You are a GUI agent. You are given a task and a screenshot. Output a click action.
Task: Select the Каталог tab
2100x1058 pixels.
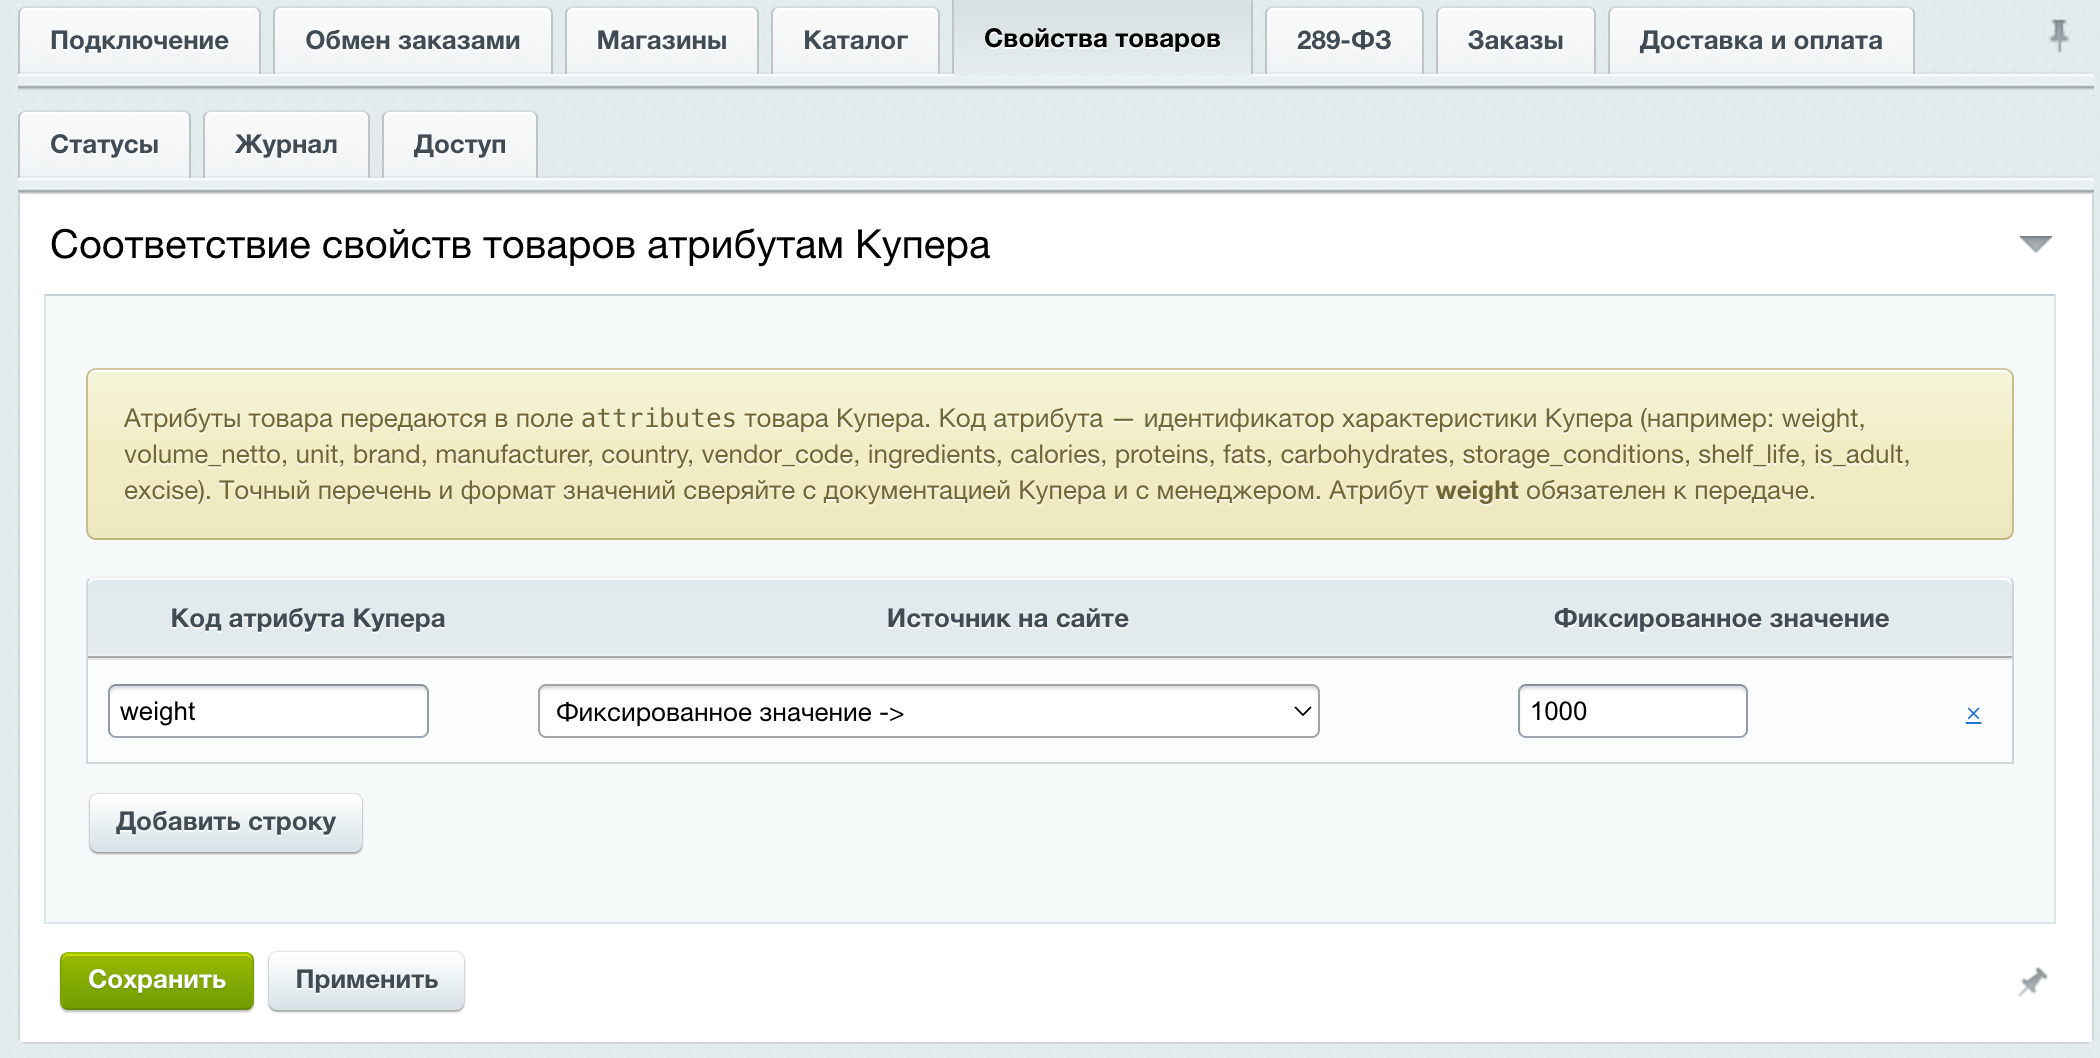coord(855,40)
